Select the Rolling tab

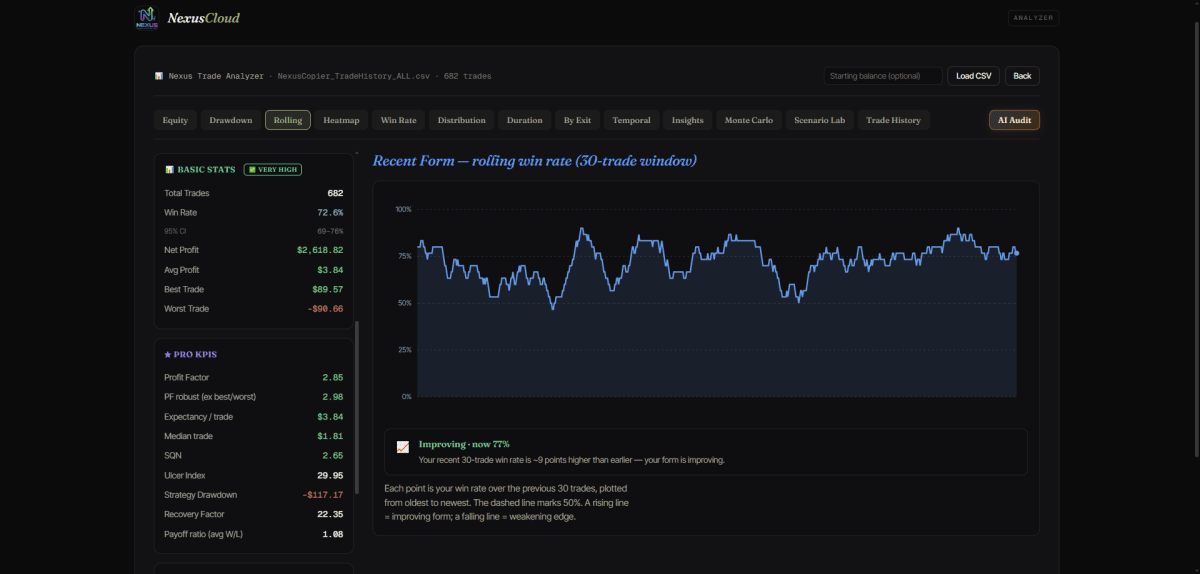[288, 120]
